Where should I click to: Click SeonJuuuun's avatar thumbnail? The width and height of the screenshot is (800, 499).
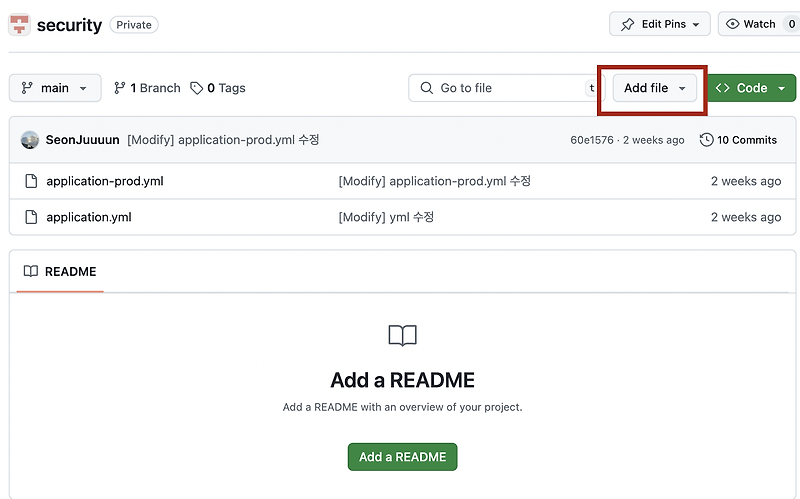[x=30, y=140]
